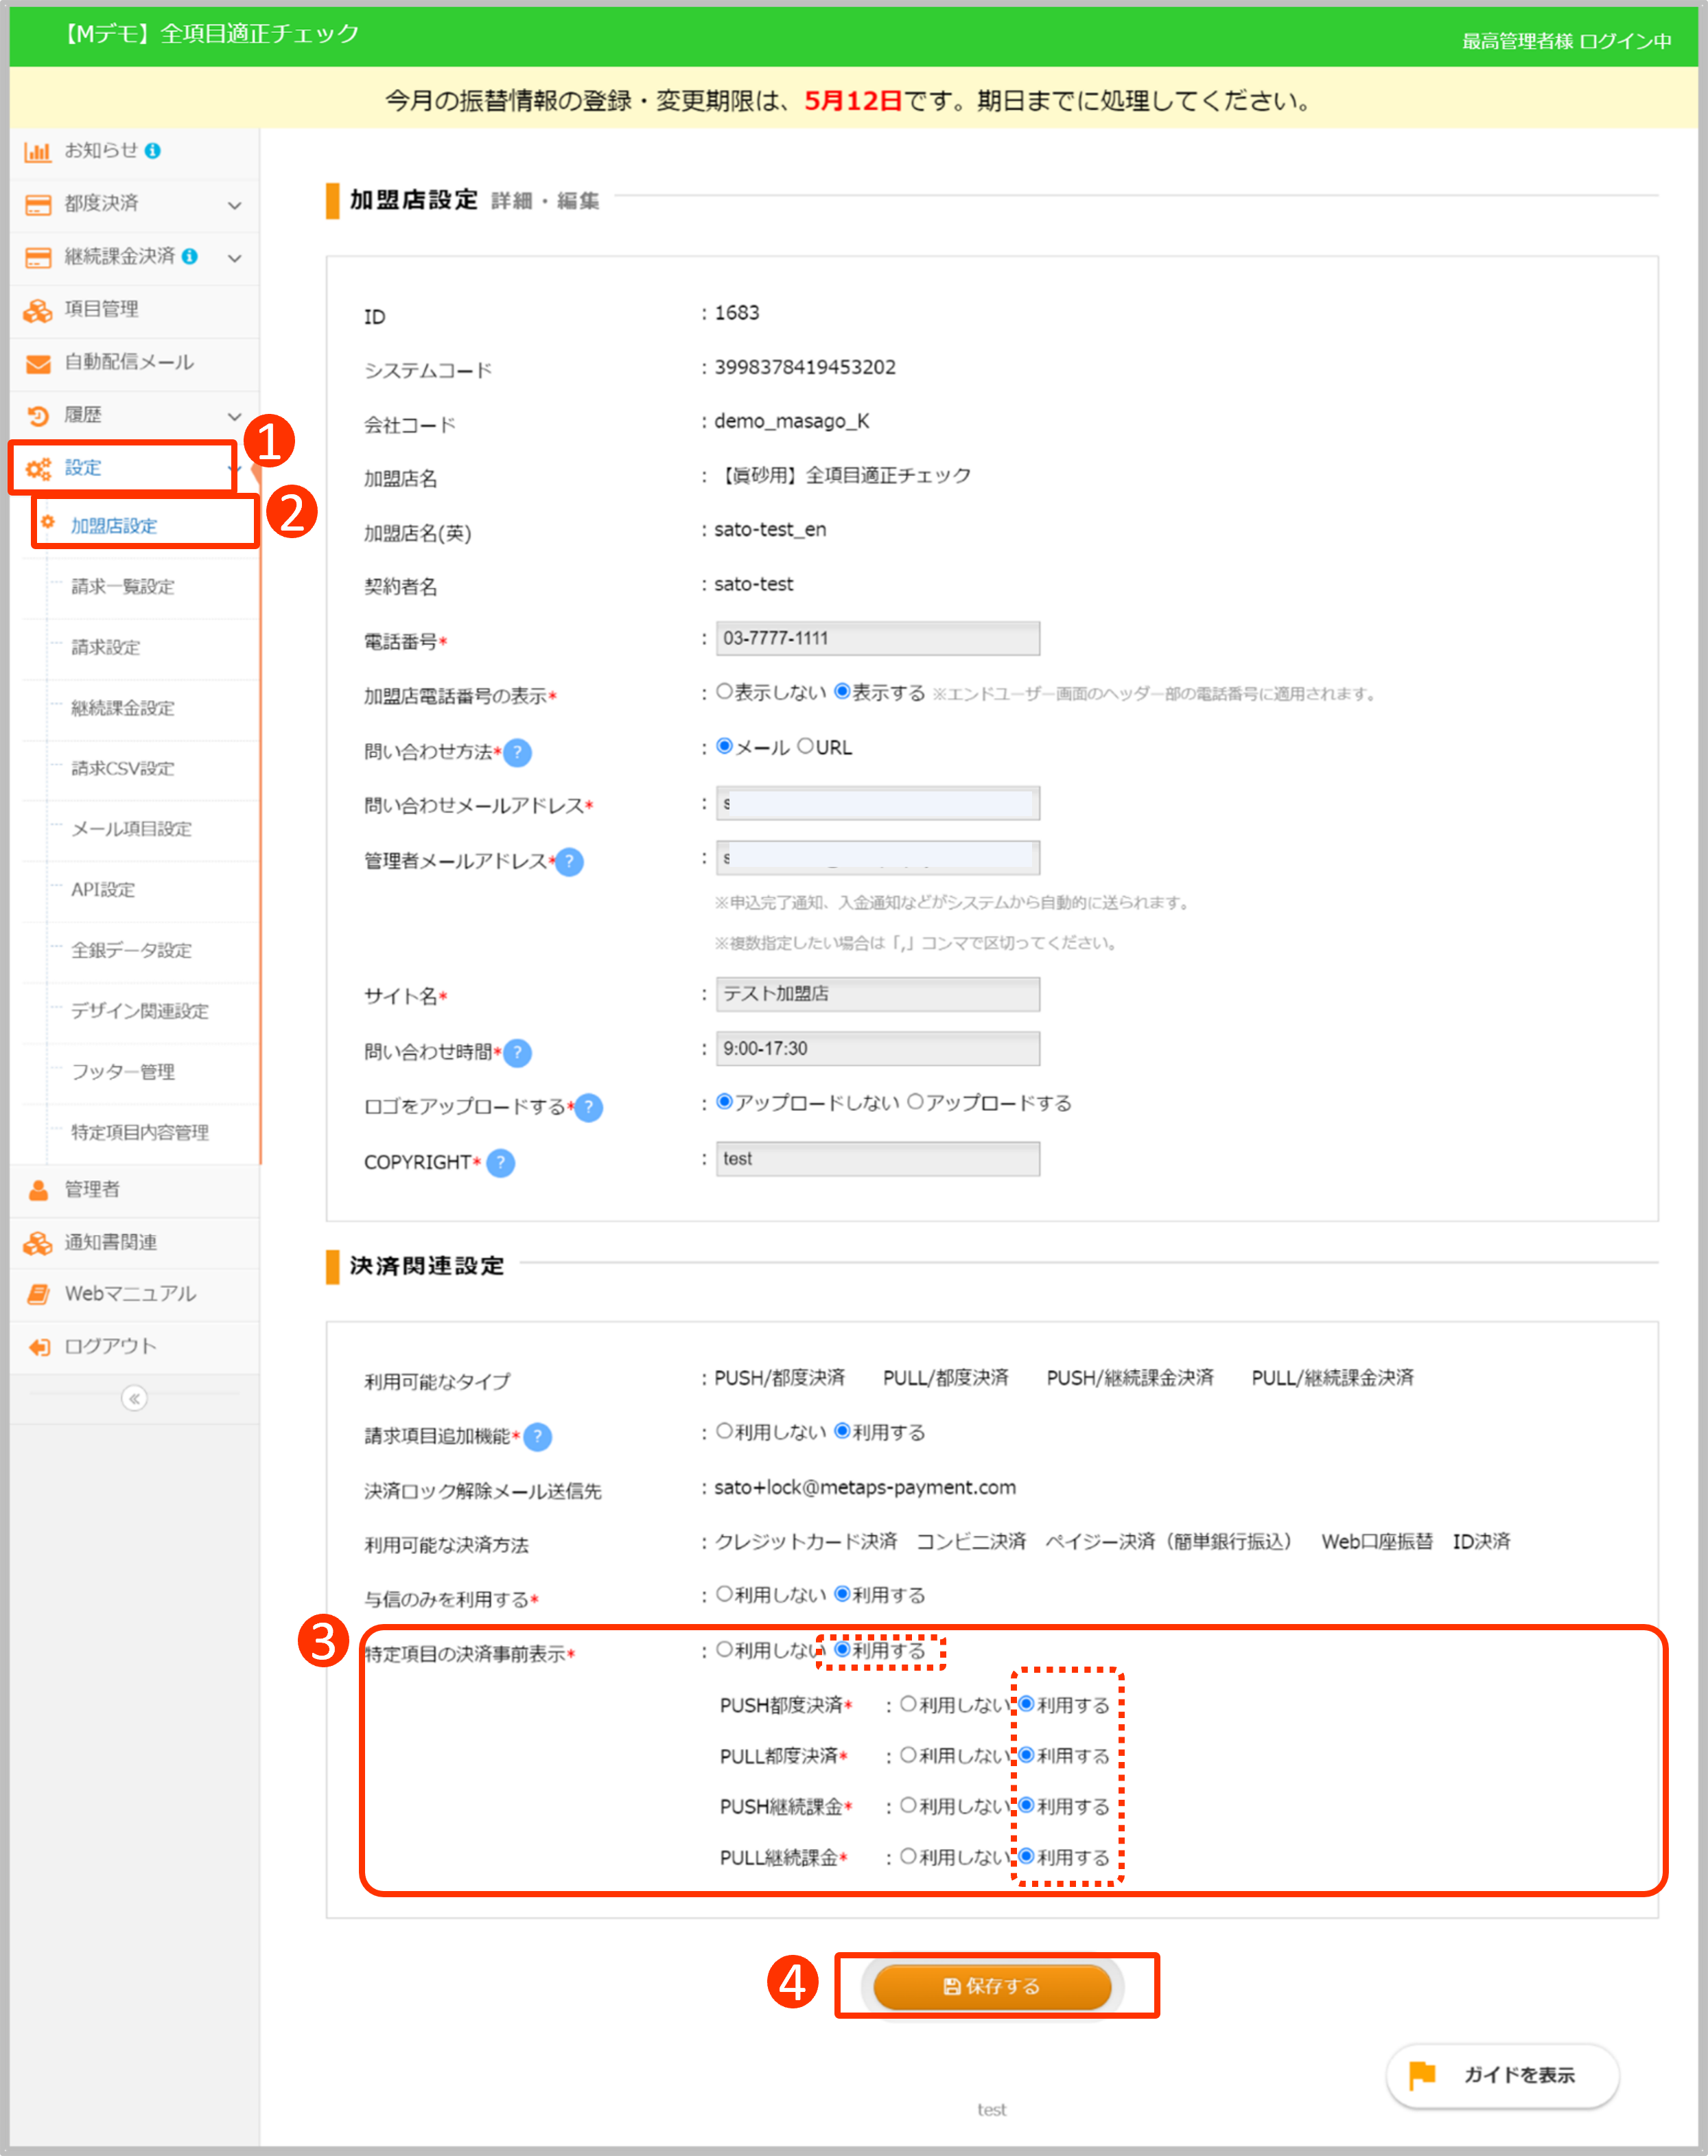The width and height of the screenshot is (1708, 2156).
Task: Click the 電話番号 input field
Action: pos(877,638)
